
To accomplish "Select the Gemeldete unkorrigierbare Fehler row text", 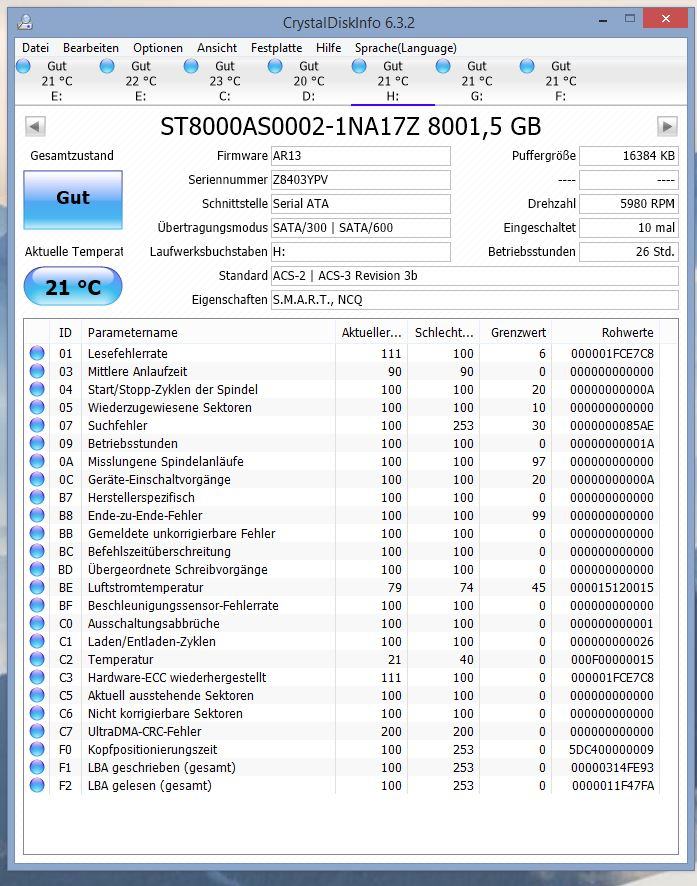I will (x=181, y=533).
